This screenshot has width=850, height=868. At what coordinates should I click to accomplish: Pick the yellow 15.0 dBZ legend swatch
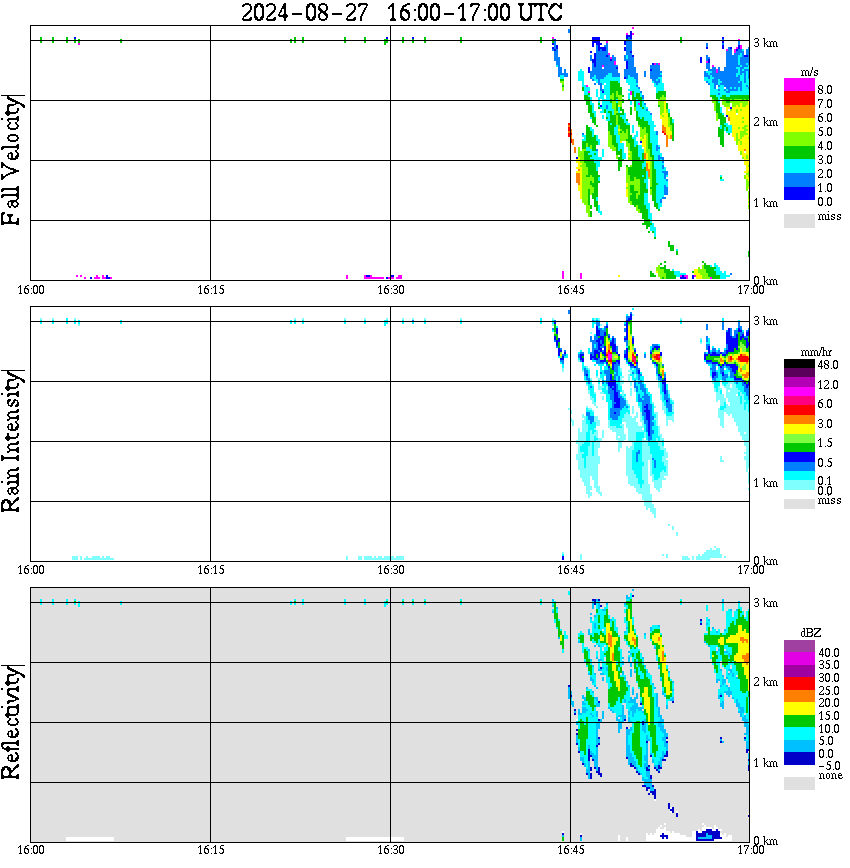799,709
